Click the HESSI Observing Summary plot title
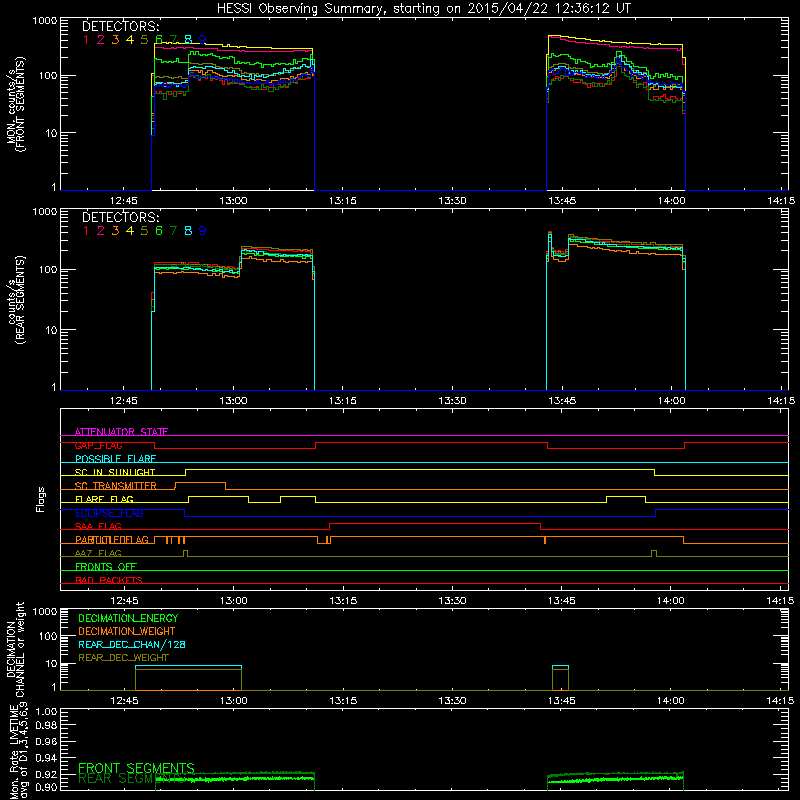Screen dimensions: 800x800 [424, 9]
